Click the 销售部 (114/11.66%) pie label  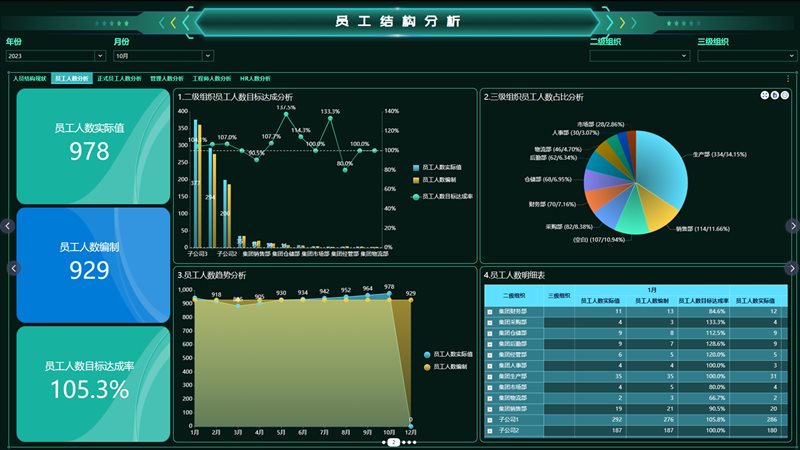pyautogui.click(x=703, y=229)
